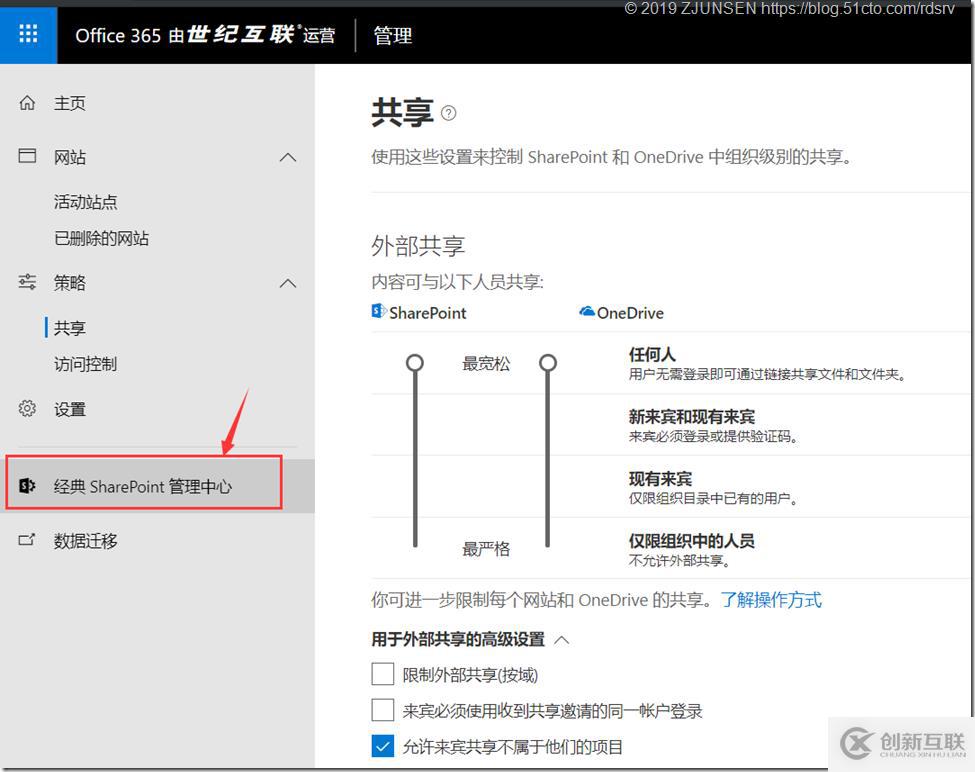Click the OneDrive cloud icon
Viewport: 975px width, 772px height.
[586, 311]
